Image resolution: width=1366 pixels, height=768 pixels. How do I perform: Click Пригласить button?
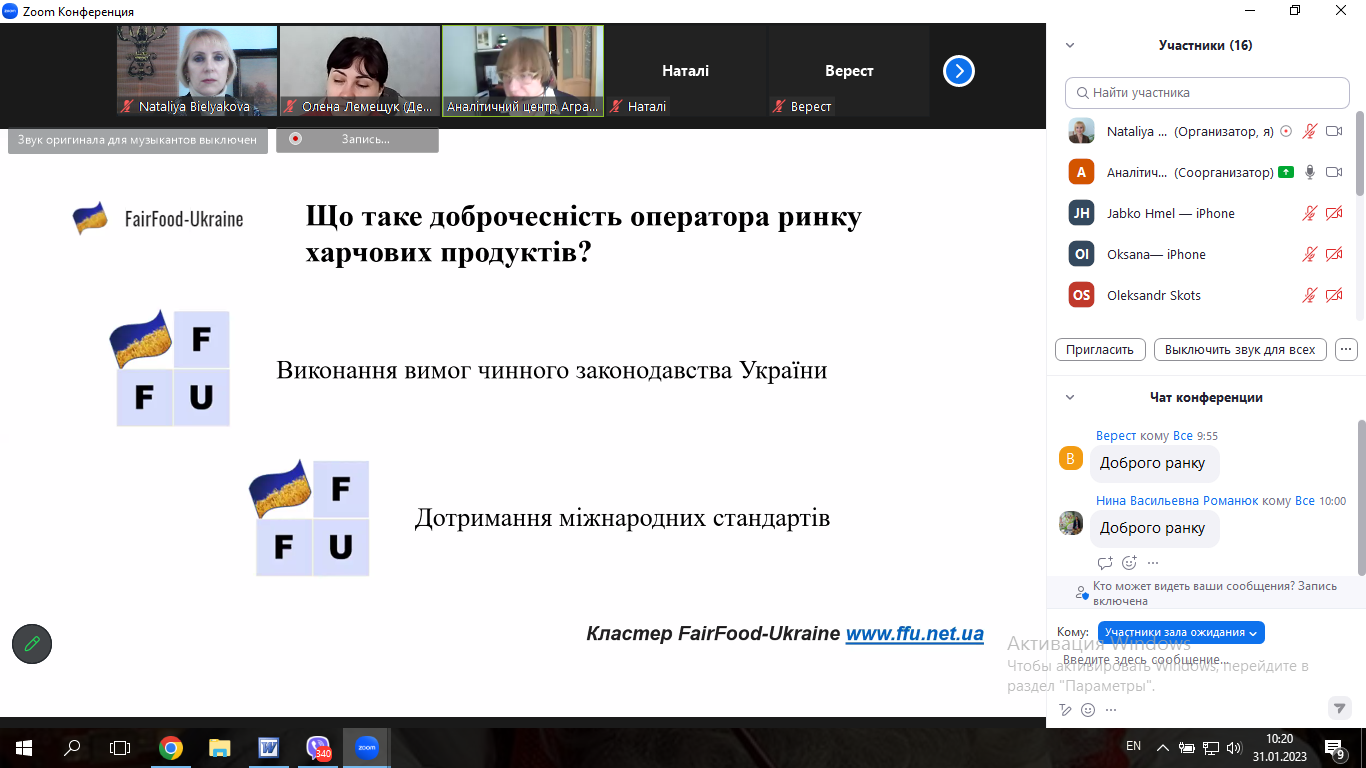pos(1100,349)
